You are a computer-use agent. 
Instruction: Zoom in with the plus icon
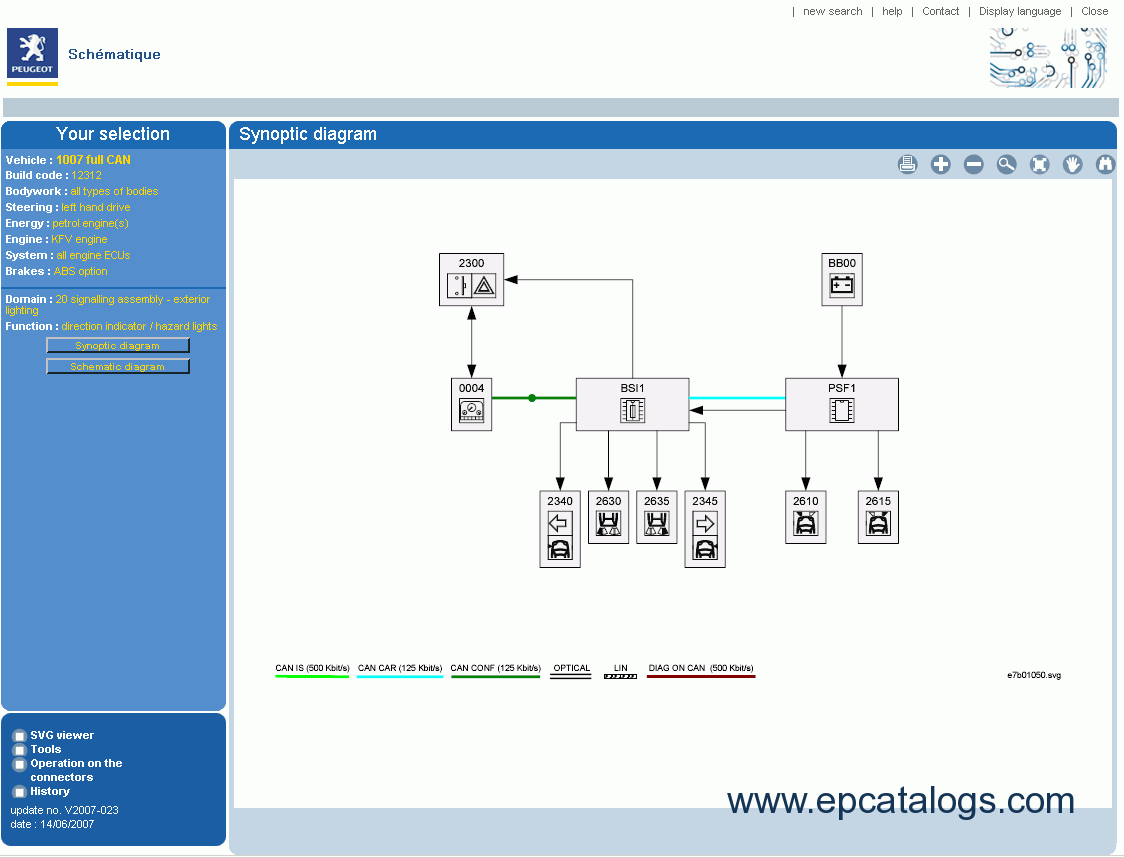tap(940, 165)
